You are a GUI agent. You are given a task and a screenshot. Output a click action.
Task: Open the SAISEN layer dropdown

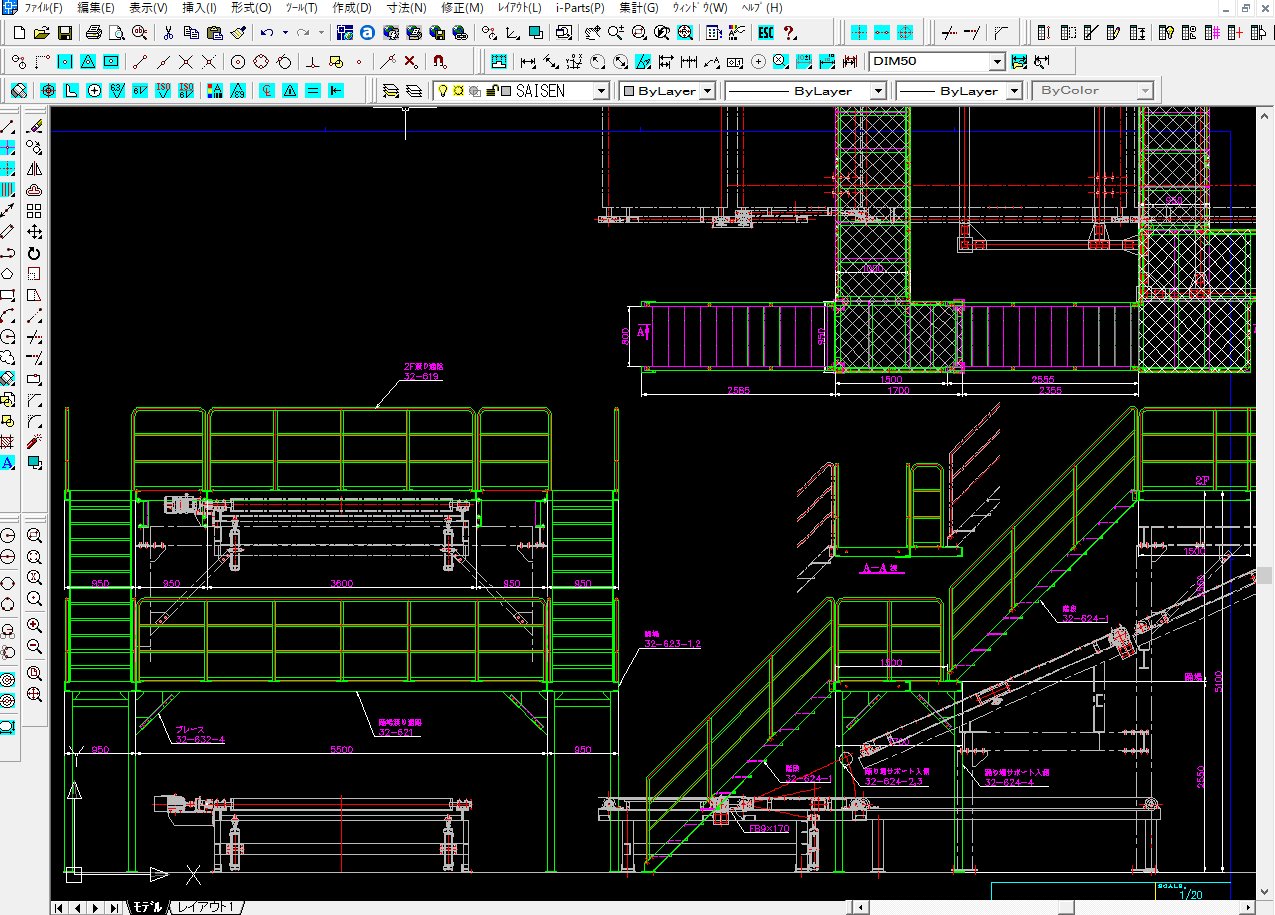pos(601,91)
